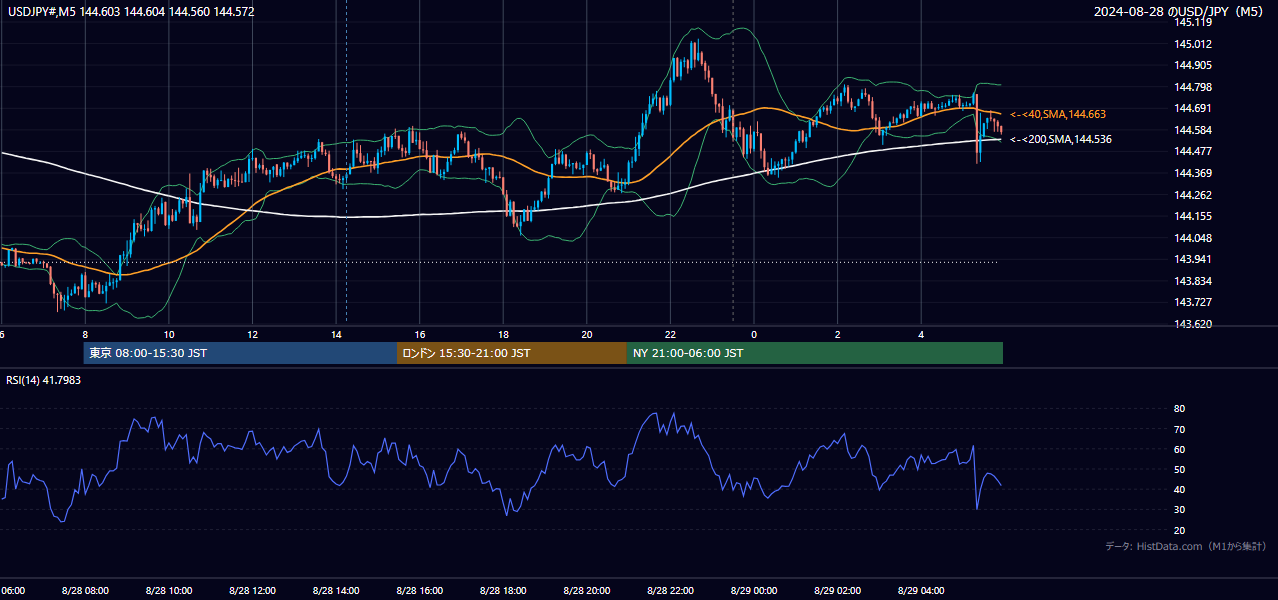
Task: Select the NY 21:00-06:00 JST session bar
Action: [815, 353]
